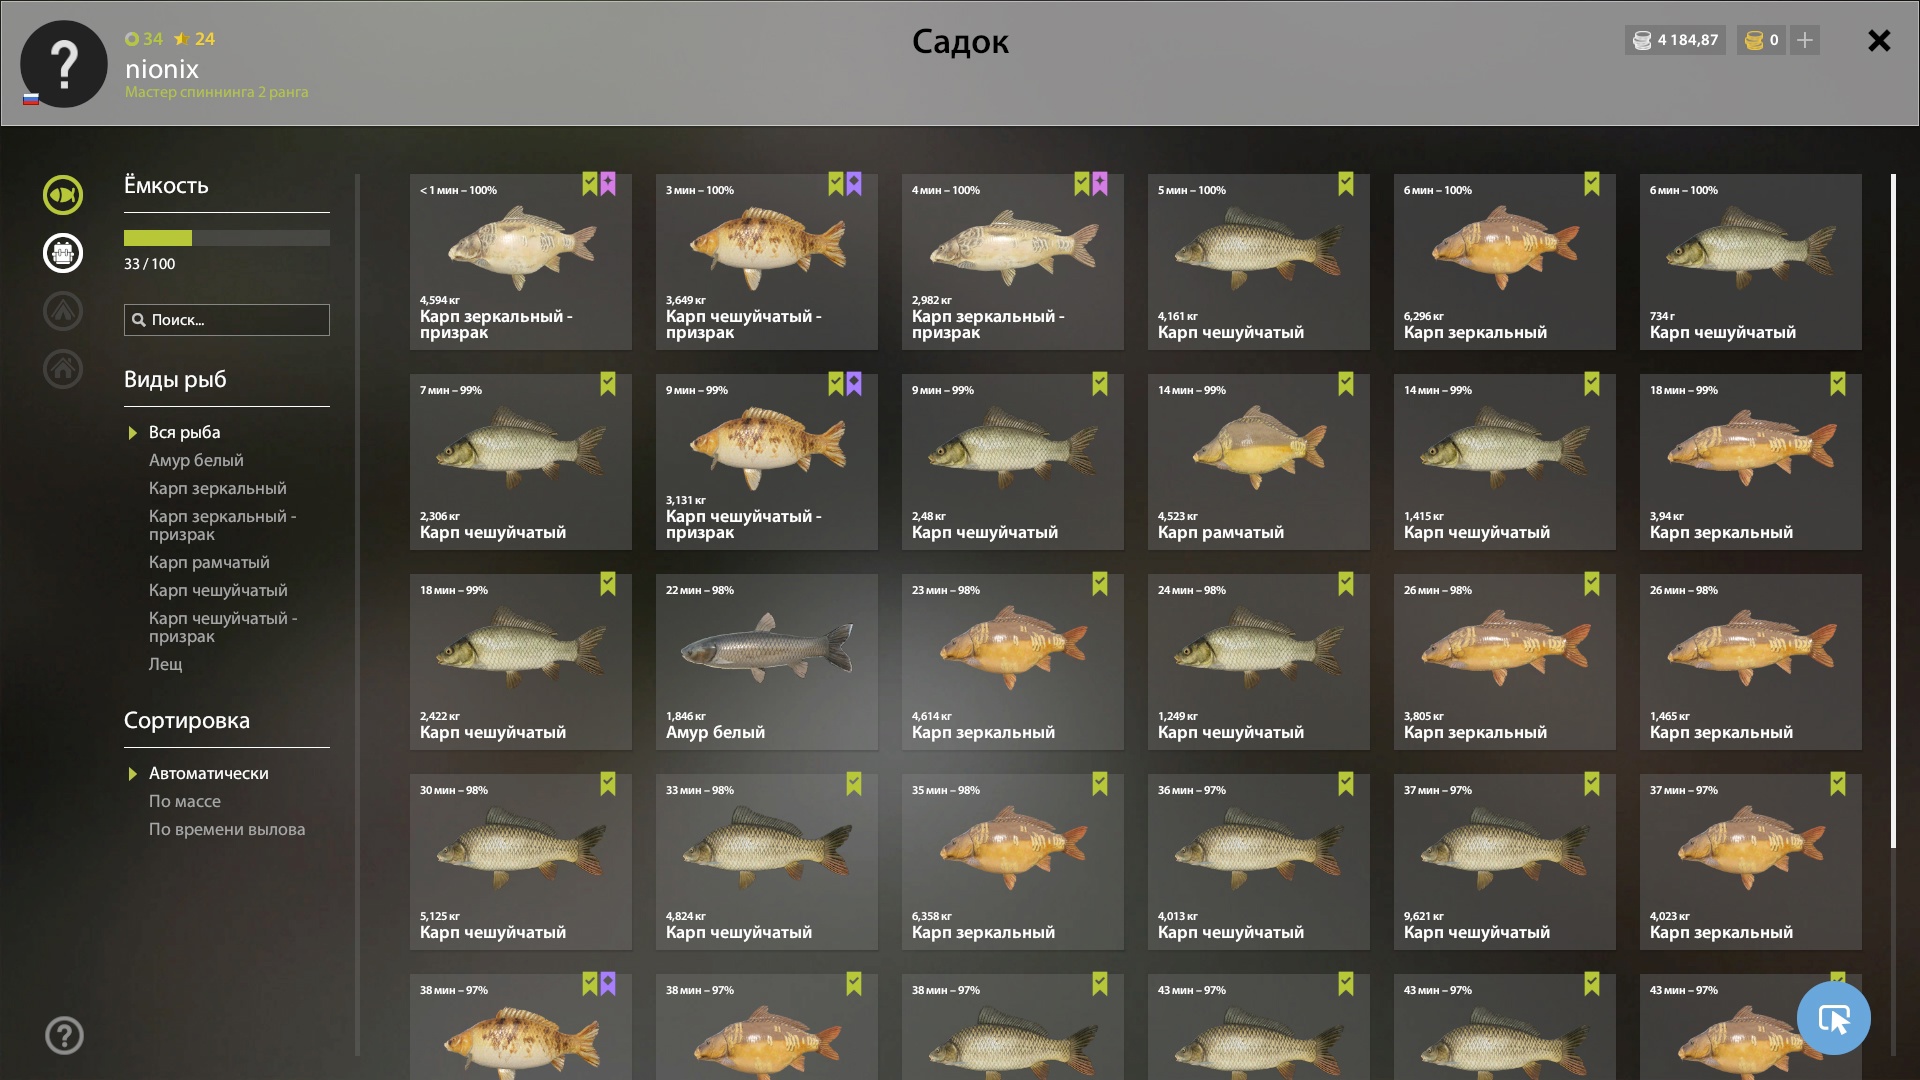Click the plus icon to add gold coins
1920x1080 pixels.
1805,41
